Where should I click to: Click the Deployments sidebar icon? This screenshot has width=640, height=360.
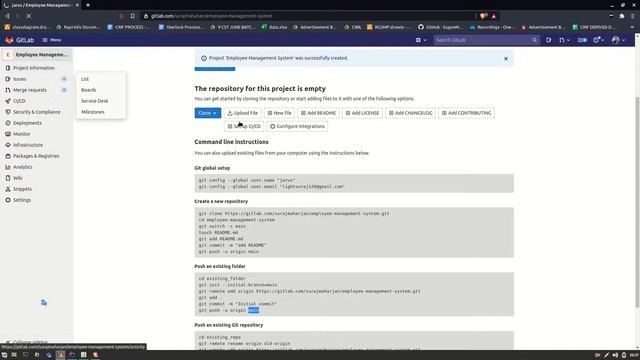click(x=8, y=123)
